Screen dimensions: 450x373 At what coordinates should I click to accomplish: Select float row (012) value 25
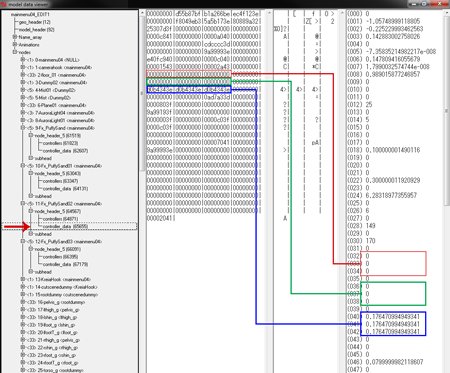(360, 105)
